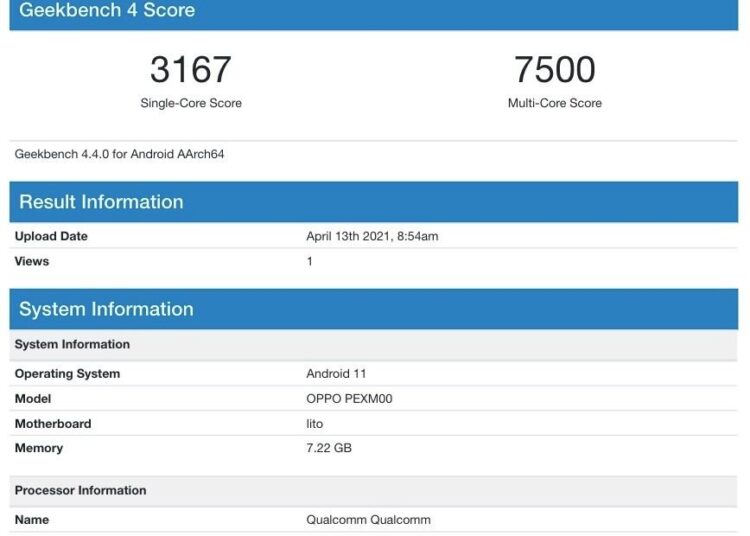Image resolution: width=750 pixels, height=536 pixels.
Task: Click the Memory row label
Action: pos(39,448)
